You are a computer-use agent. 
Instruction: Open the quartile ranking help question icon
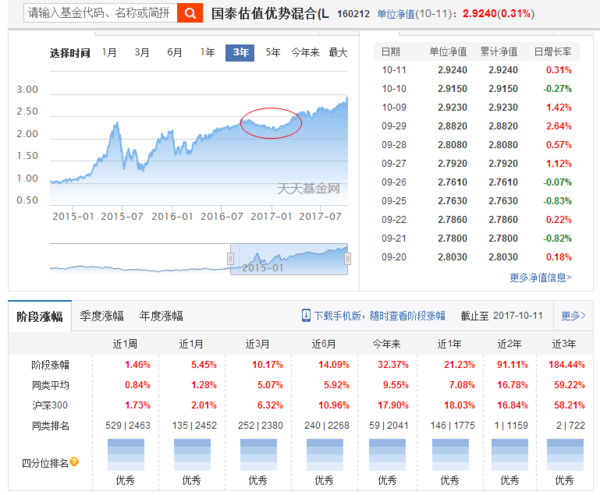(74, 462)
